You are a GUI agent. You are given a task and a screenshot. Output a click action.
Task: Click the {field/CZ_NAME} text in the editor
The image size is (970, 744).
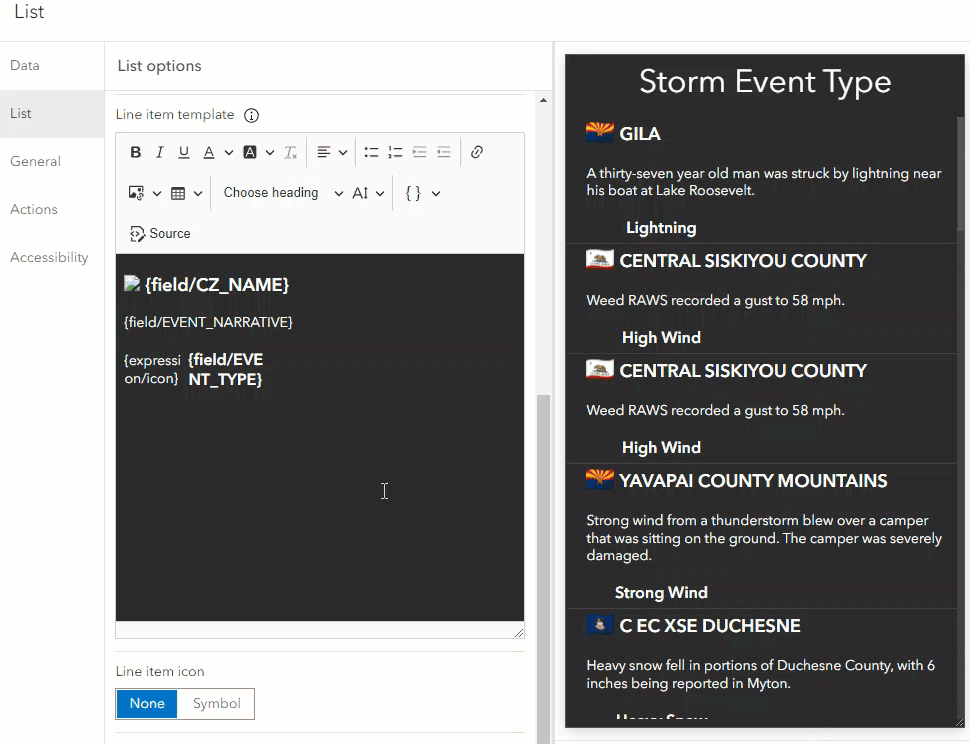click(x=217, y=284)
